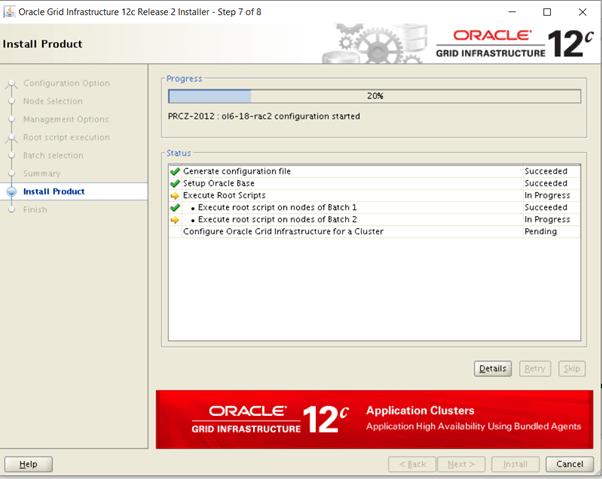Click the green checkmark beside Setup Oracle Base
Viewport: 602px width, 479px height.
[175, 184]
